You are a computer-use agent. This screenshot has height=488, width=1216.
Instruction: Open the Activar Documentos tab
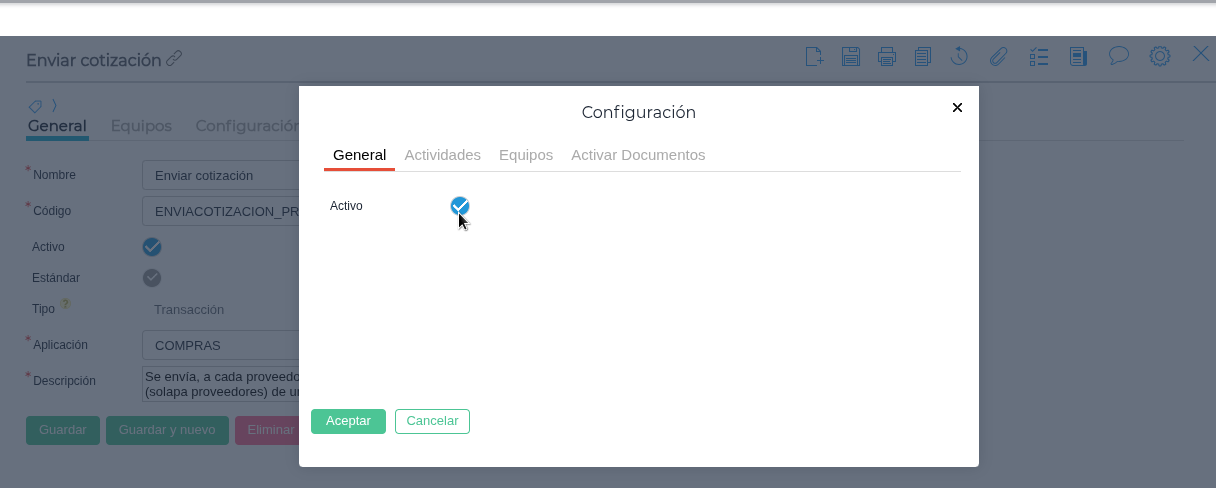[x=638, y=155]
